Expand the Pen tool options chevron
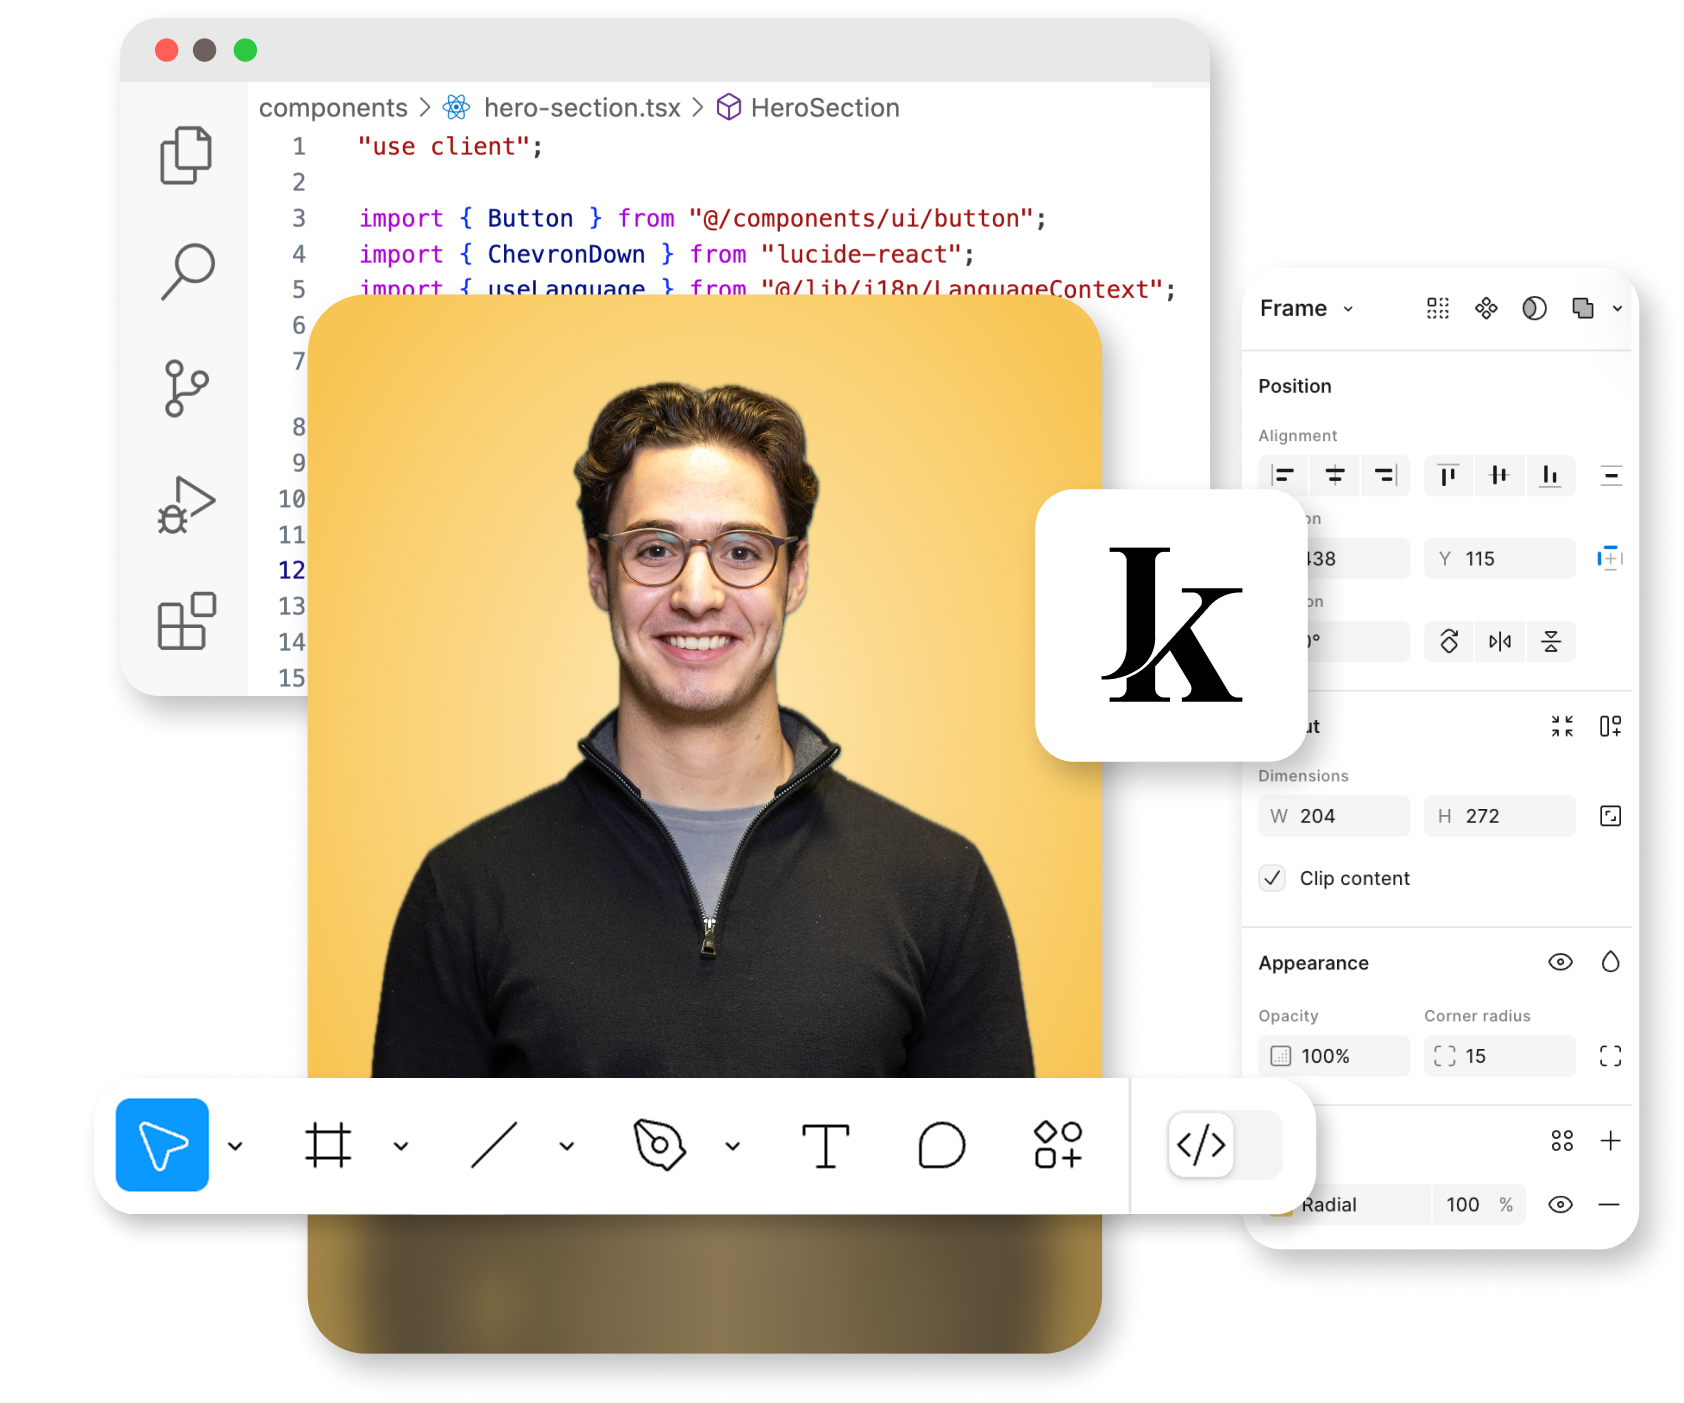The height and width of the screenshot is (1403, 1684). pyautogui.click(x=733, y=1146)
